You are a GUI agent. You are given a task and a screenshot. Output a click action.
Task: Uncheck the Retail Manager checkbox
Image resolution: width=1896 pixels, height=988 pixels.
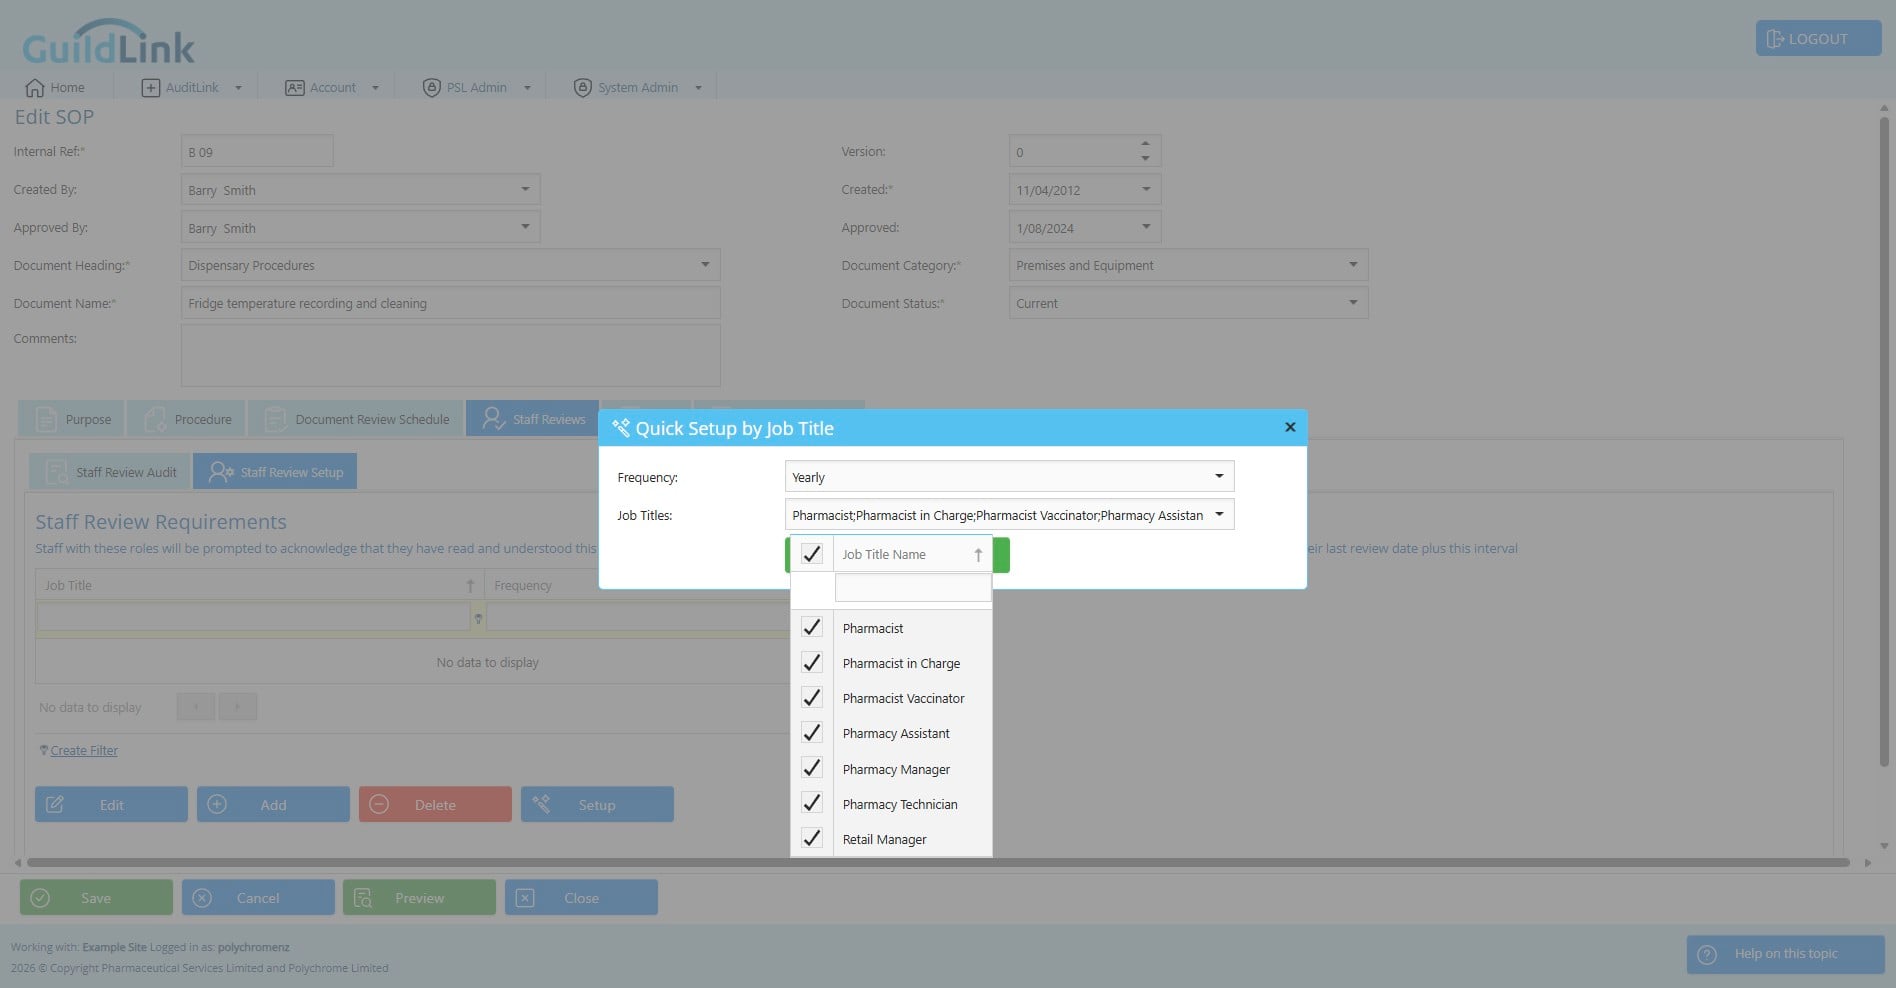point(812,839)
